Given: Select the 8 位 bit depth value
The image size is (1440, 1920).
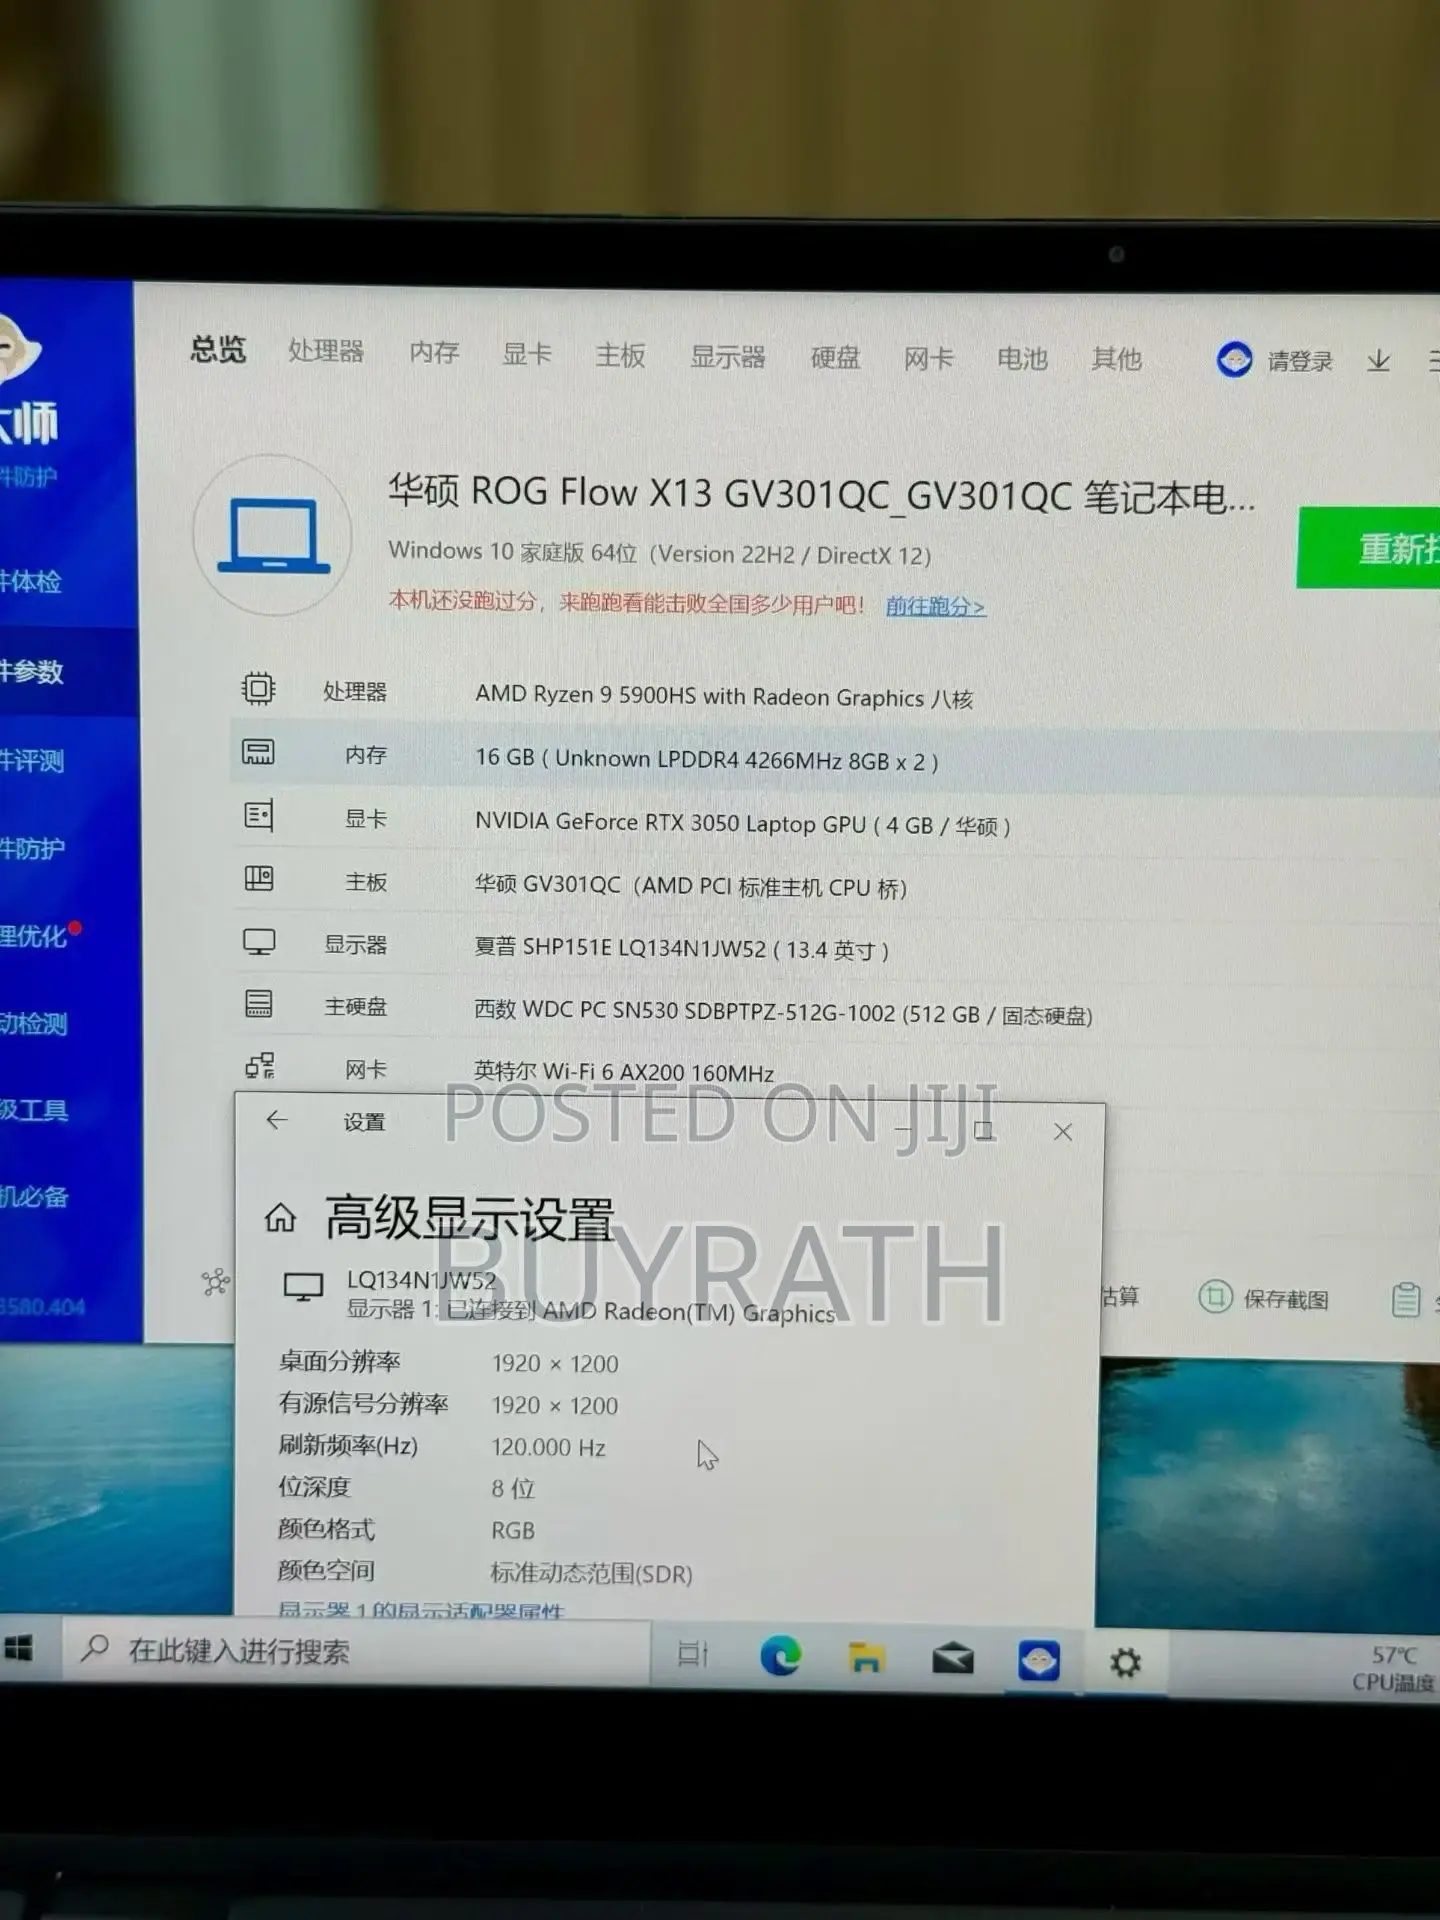Looking at the screenshot, I should coord(513,1489).
